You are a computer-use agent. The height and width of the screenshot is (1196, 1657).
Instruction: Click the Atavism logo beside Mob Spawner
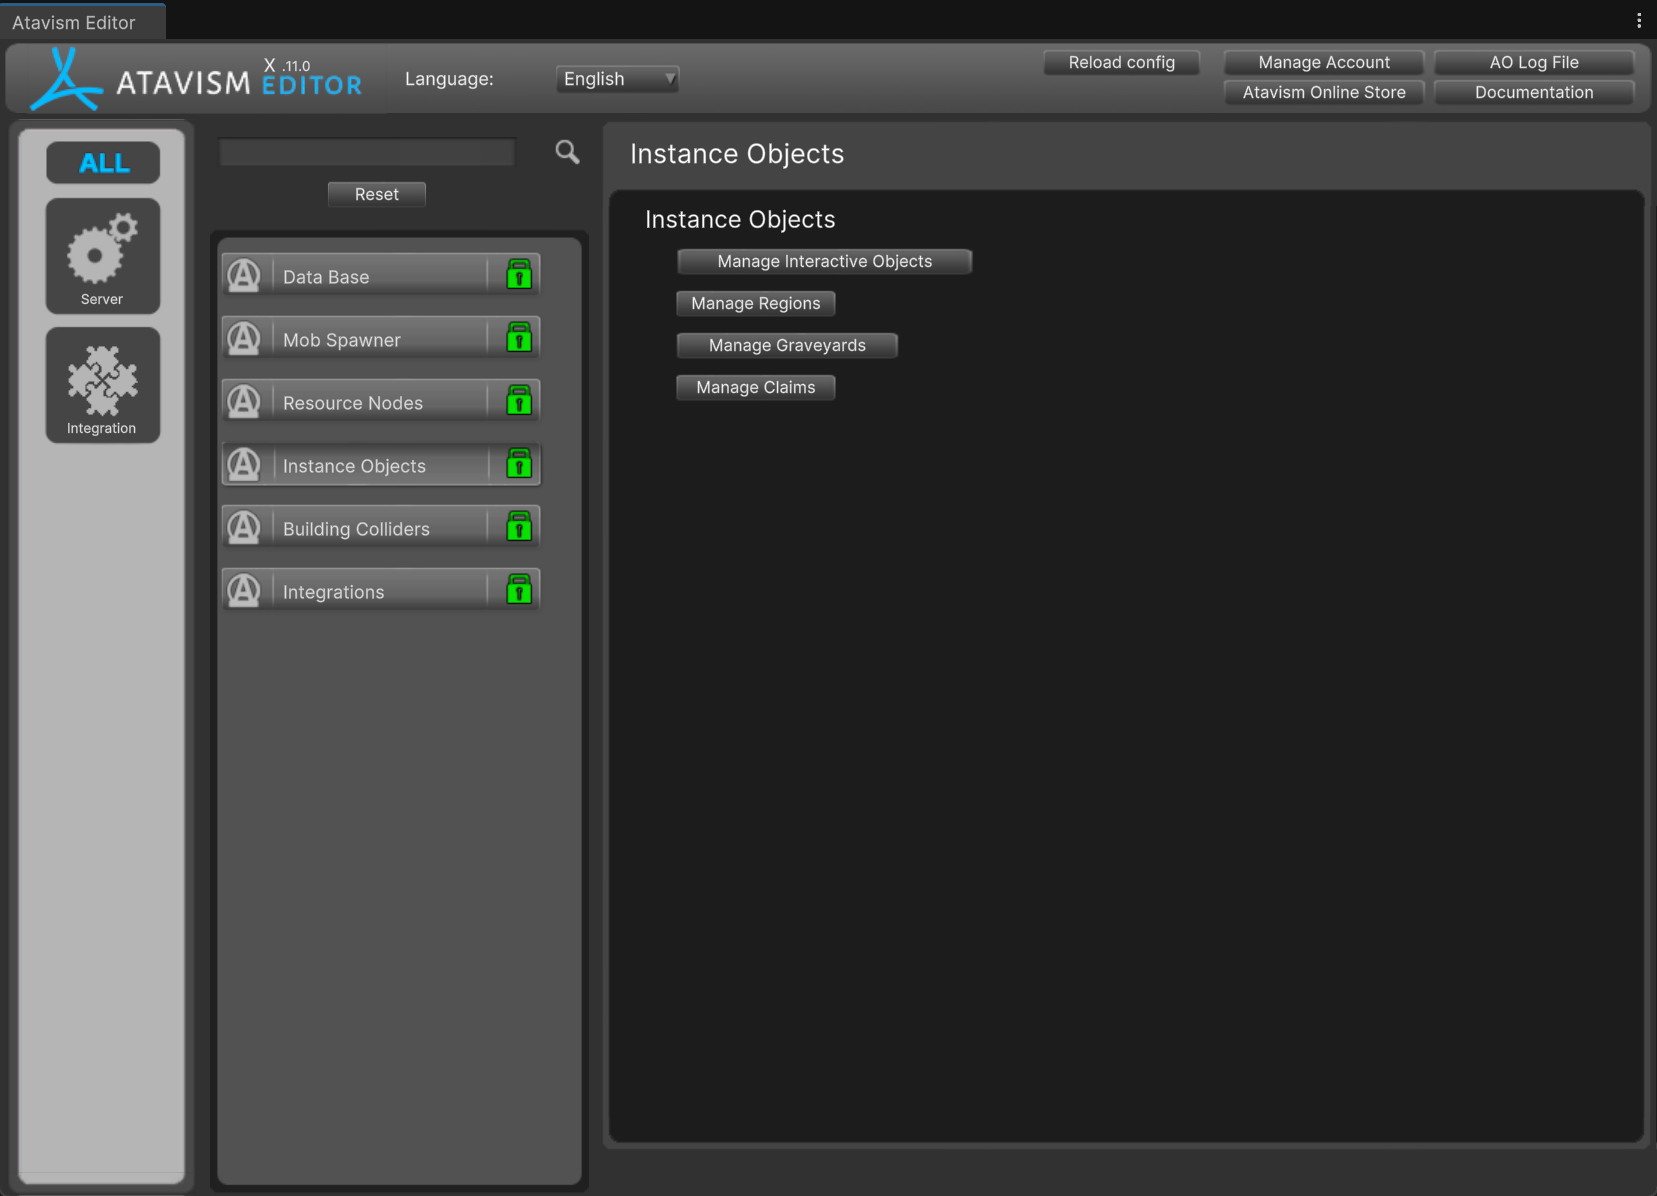coord(244,338)
